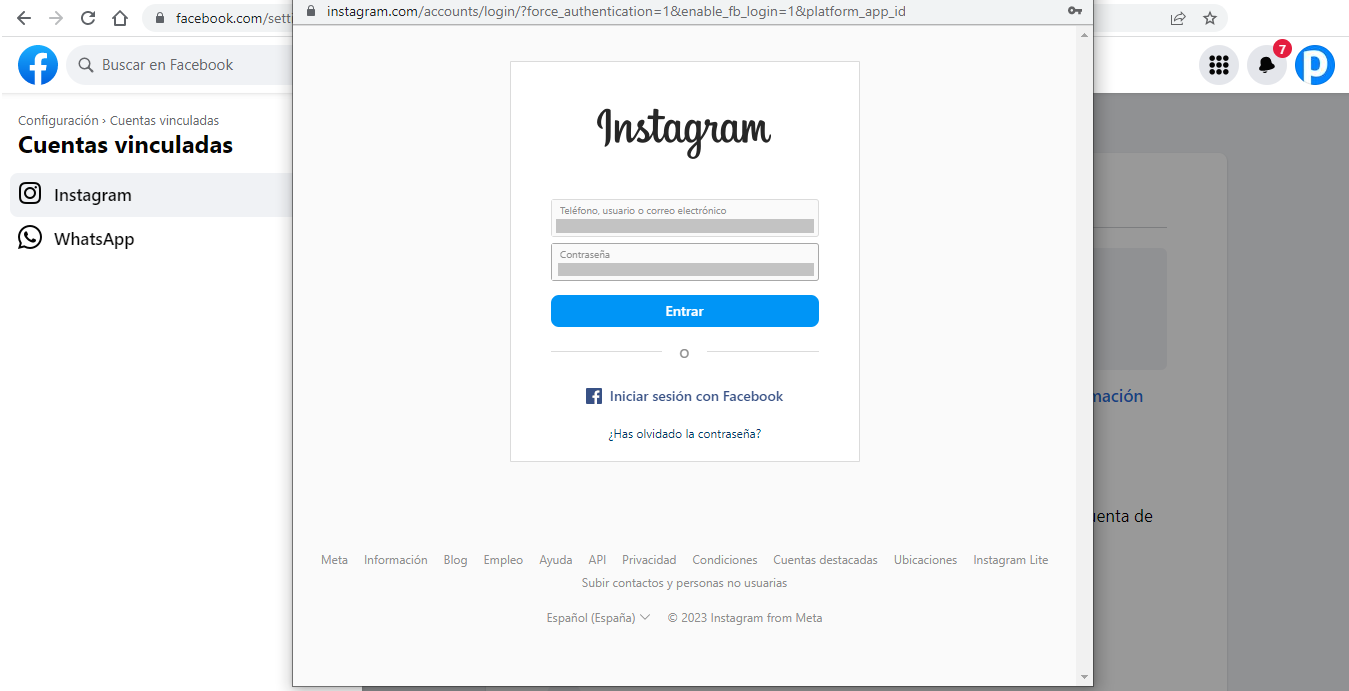Click the popup scrollbar down arrow
This screenshot has width=1349, height=691.
tap(1085, 677)
